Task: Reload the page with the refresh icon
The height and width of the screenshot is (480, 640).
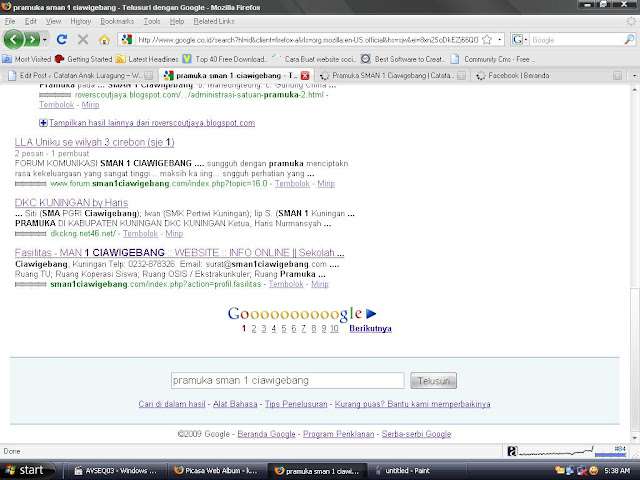Action: pos(62,40)
